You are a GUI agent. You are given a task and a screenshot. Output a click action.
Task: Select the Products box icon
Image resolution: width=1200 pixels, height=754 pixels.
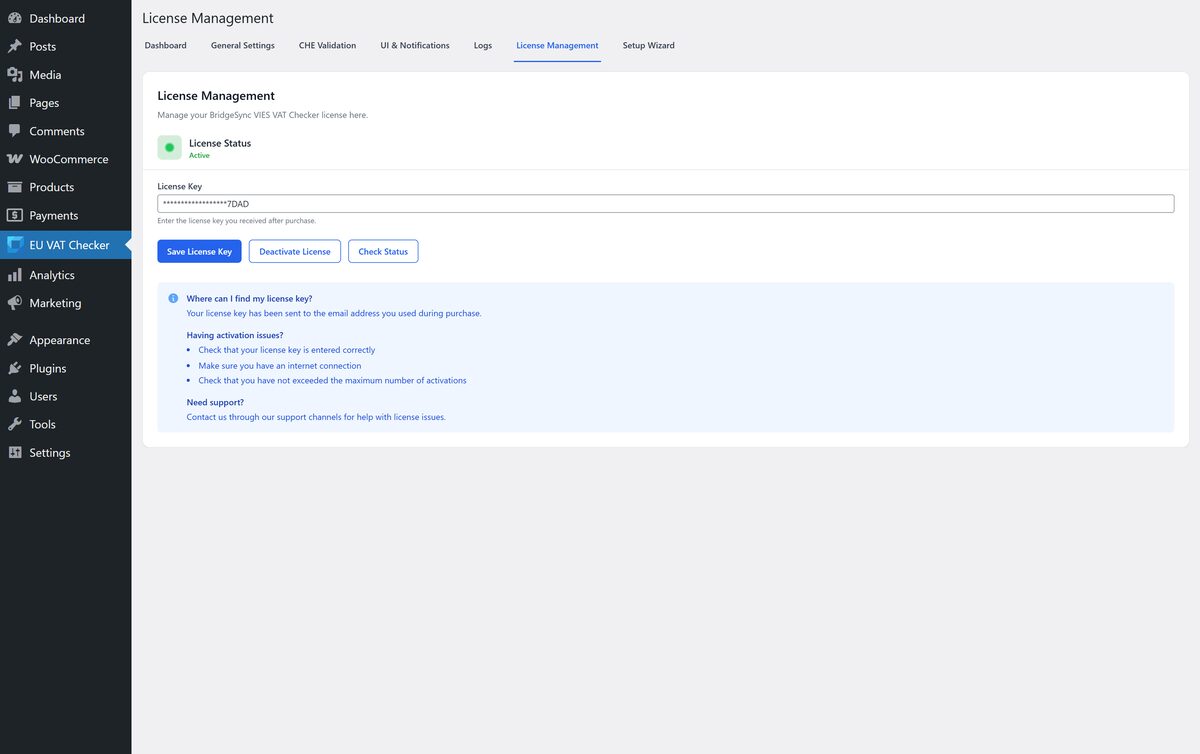point(15,187)
